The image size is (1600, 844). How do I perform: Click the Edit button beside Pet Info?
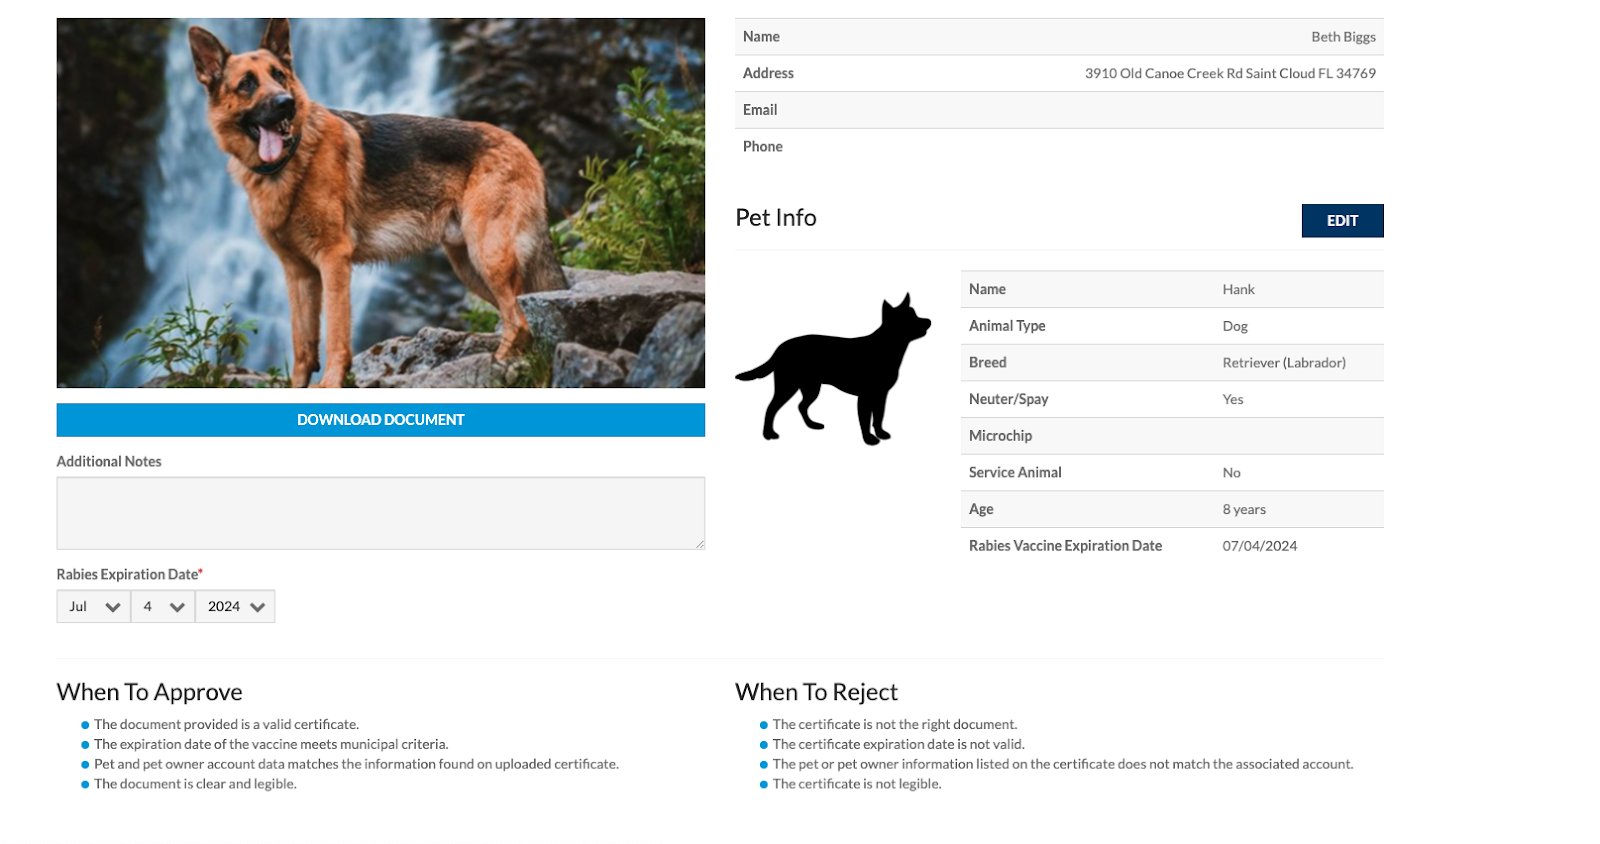tap(1342, 221)
